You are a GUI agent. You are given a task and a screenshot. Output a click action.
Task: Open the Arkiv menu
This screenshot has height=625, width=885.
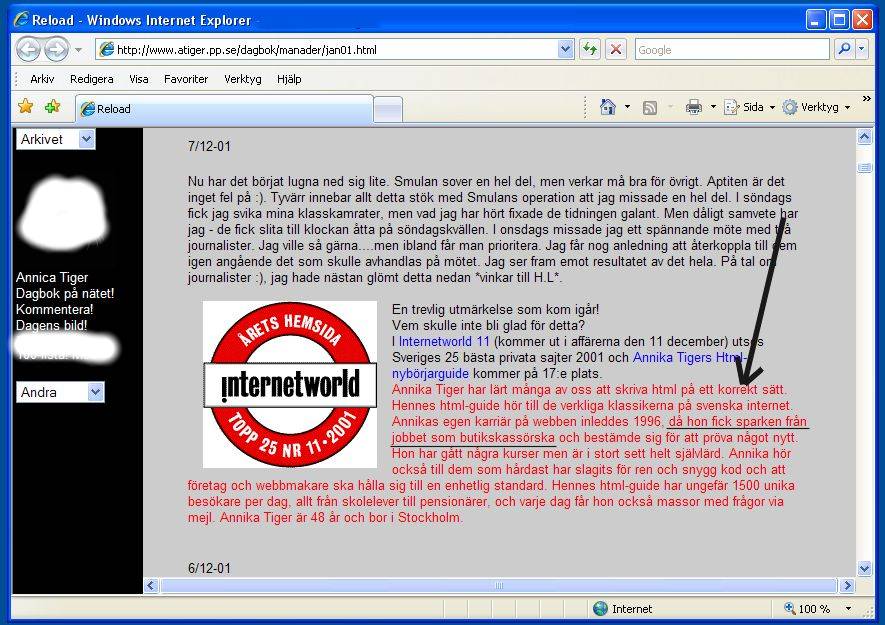tap(42, 79)
